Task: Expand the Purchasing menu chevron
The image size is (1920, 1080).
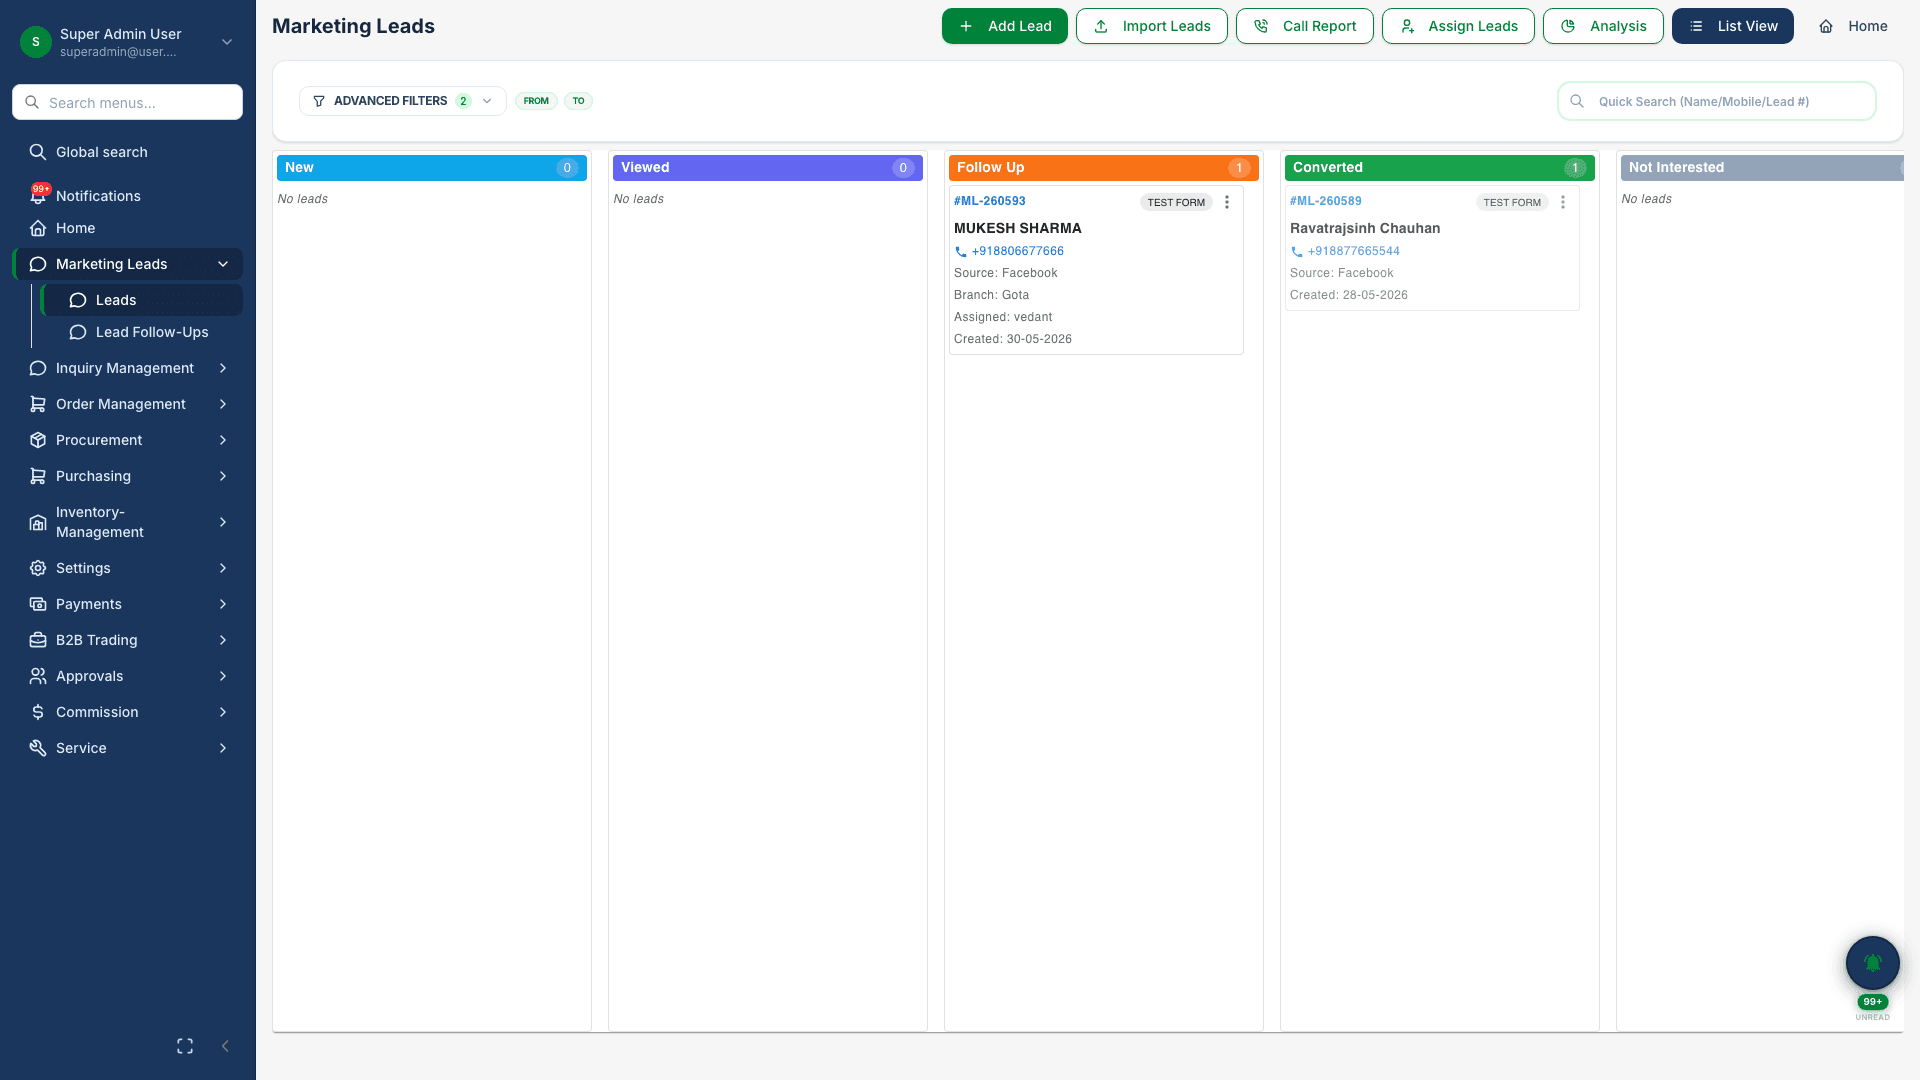Action: (x=223, y=476)
